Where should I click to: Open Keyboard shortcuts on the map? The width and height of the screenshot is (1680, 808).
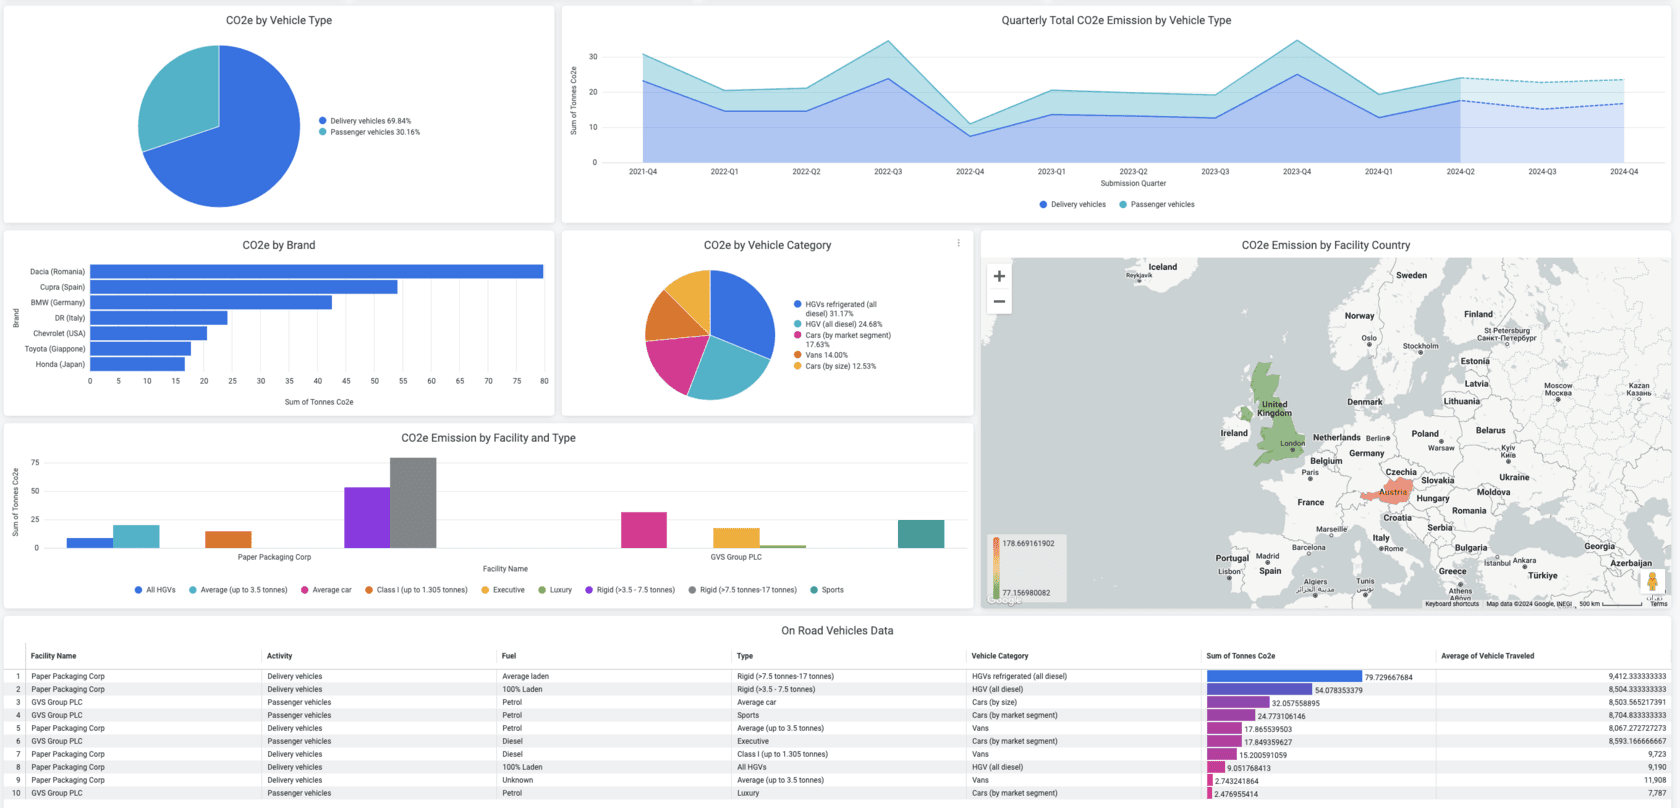tap(1452, 604)
